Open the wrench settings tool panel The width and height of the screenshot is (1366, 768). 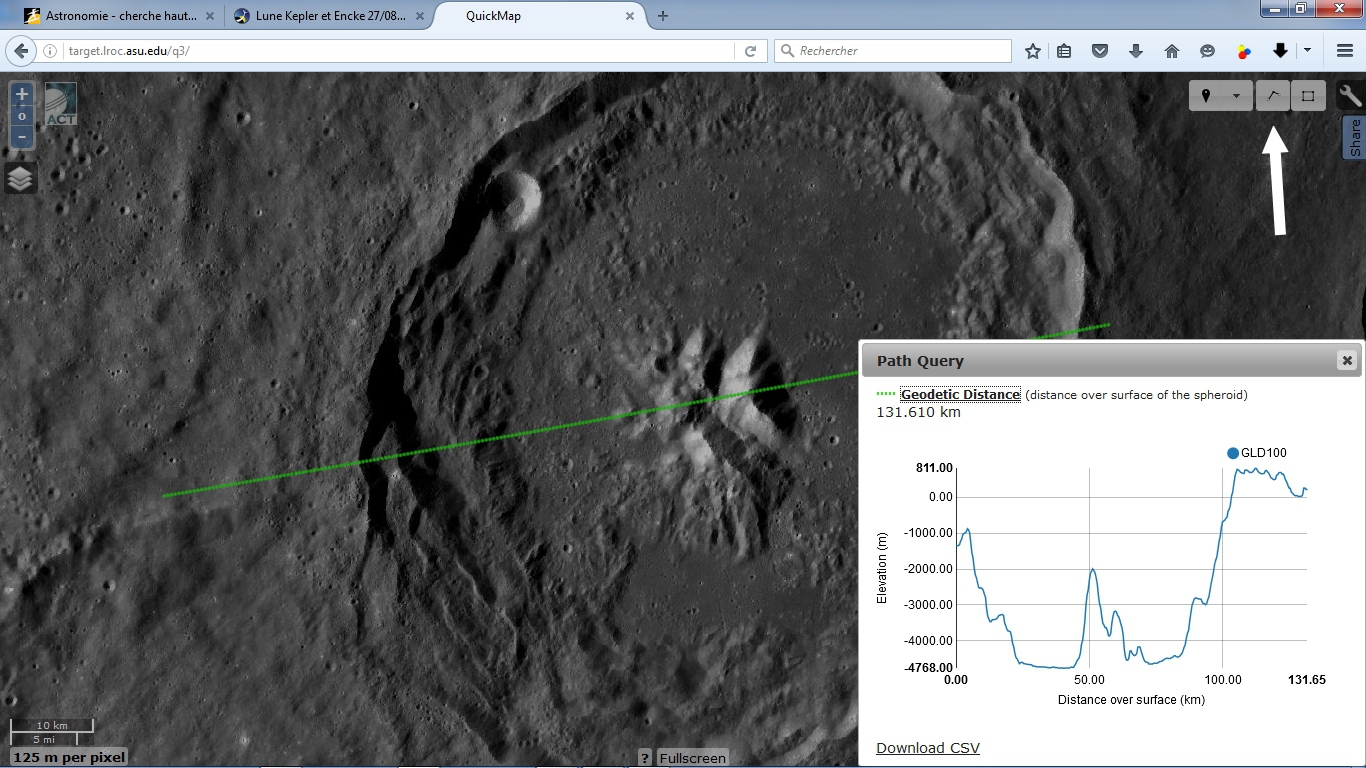[x=1350, y=96]
